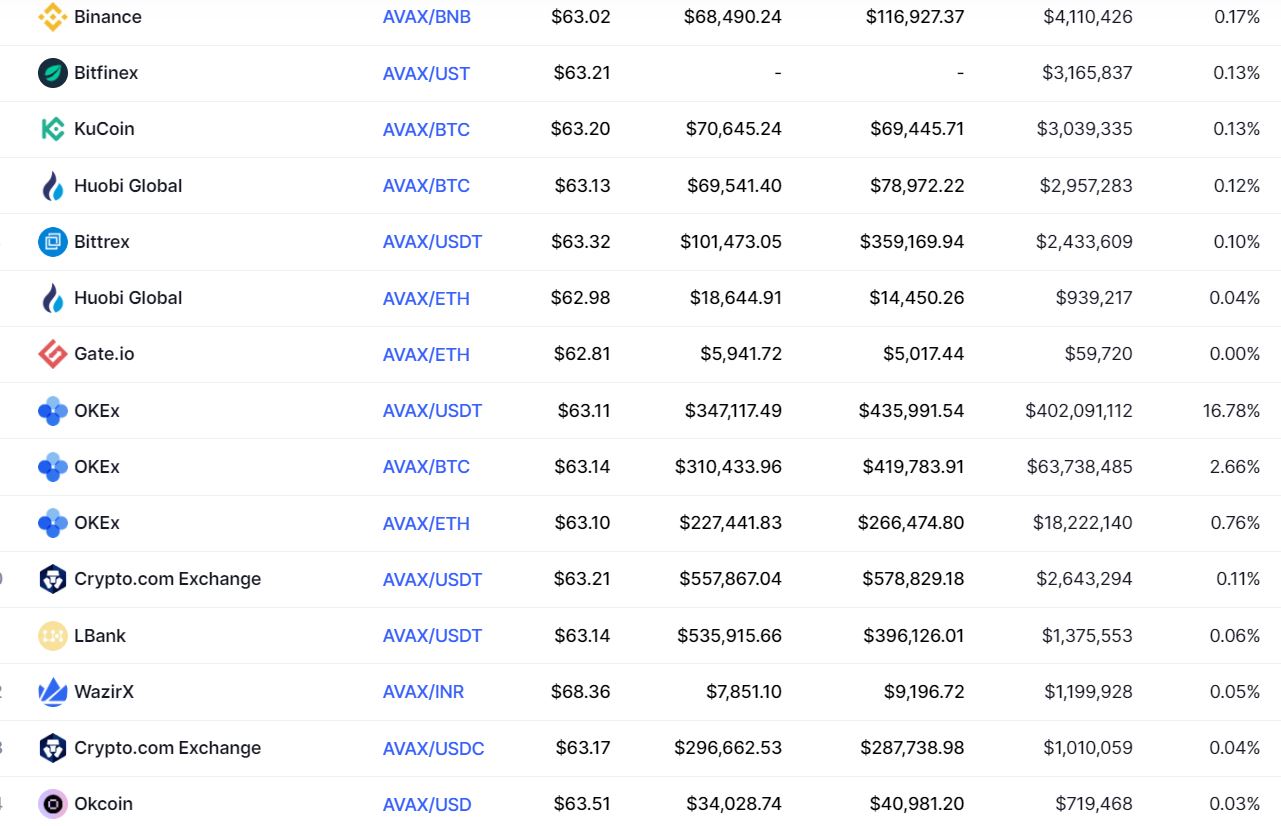Open the AVAX/USDC pair link
1281x826 pixels.
(434, 748)
